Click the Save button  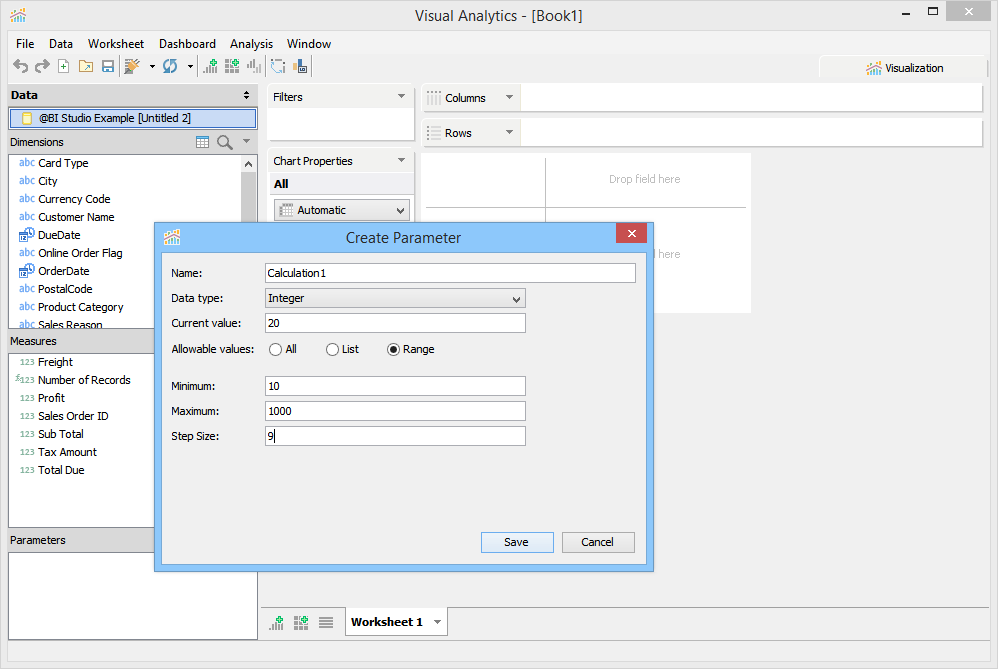coord(517,542)
